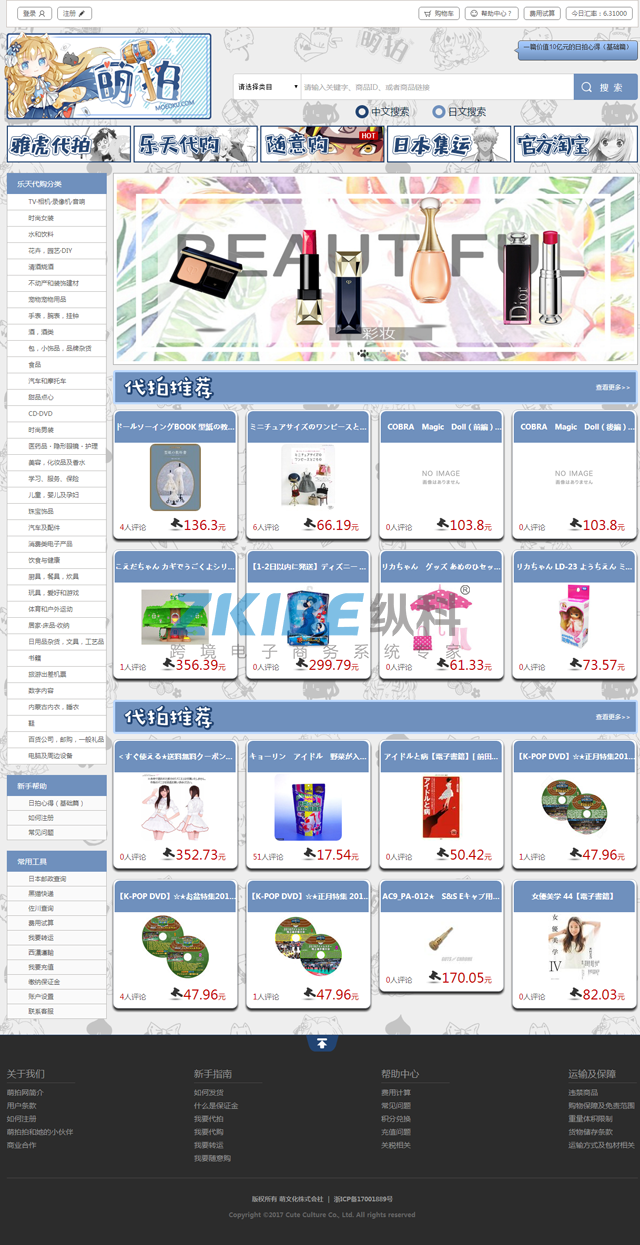Image resolution: width=640 pixels, height=1245 pixels.
Task: Click the back-to-top arrow icon
Action: (321, 1043)
